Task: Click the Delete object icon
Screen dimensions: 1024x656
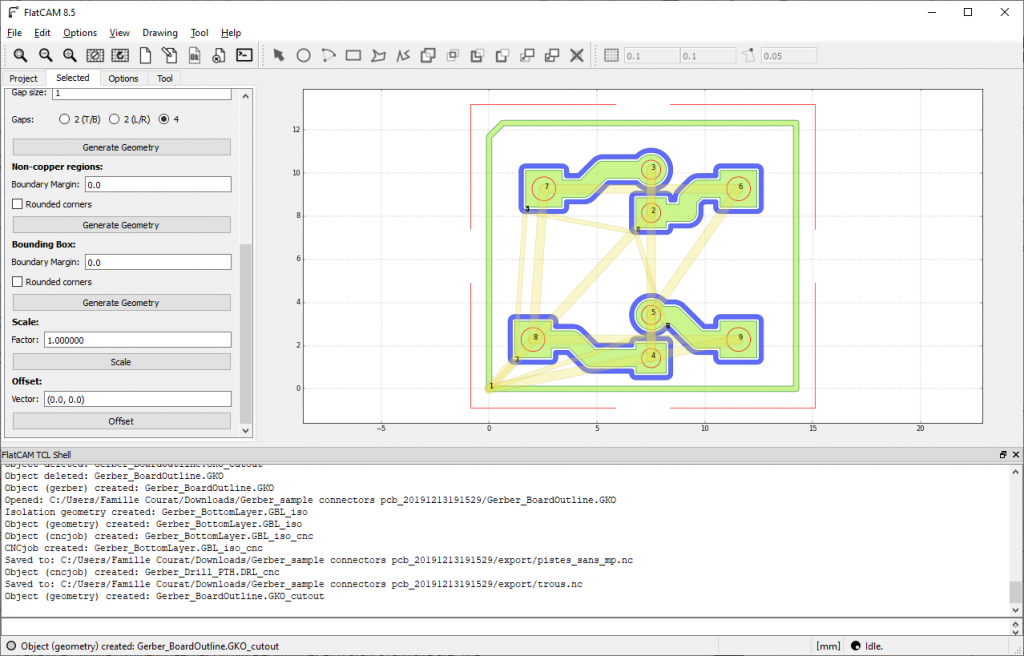Action: [219, 56]
